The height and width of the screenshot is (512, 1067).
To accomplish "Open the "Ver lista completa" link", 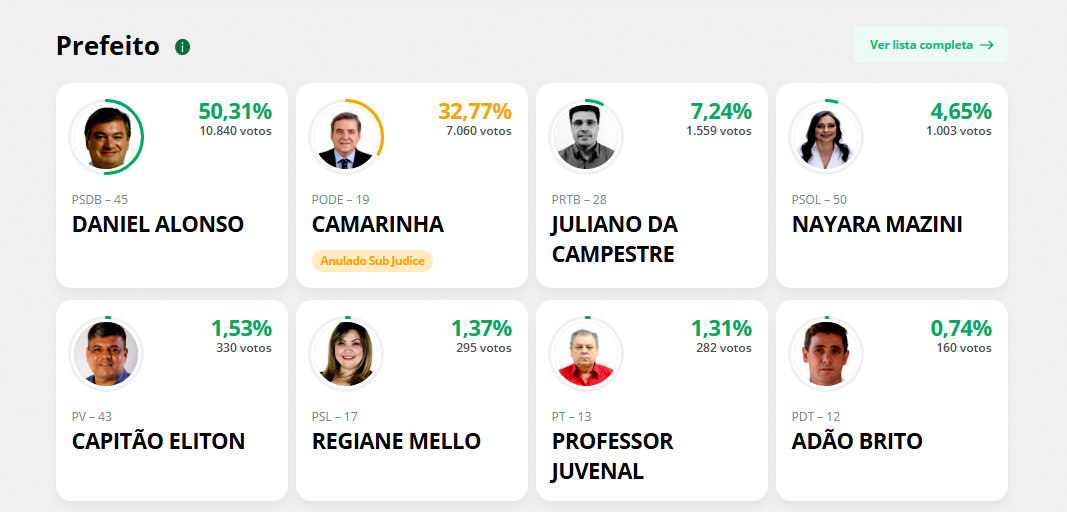I will point(920,45).
